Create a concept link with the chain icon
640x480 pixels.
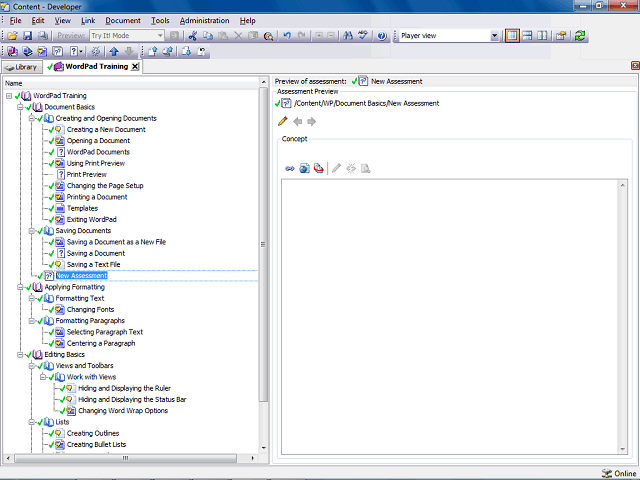(290, 168)
